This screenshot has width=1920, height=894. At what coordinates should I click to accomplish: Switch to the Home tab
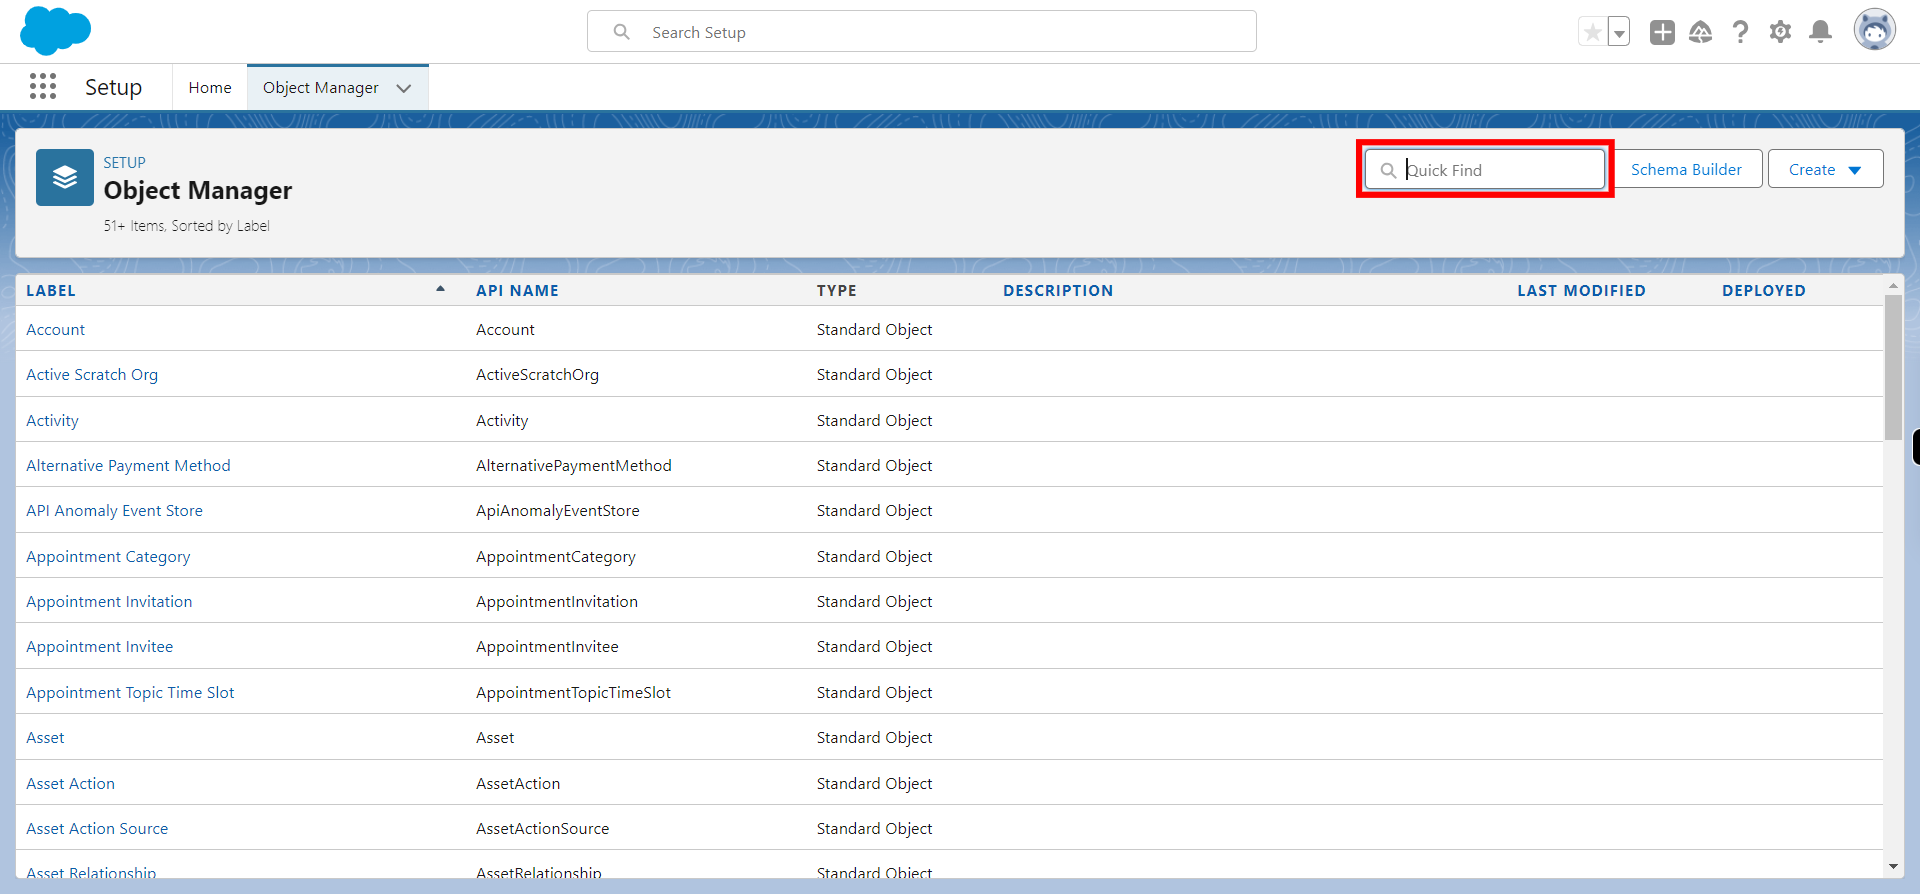point(210,88)
